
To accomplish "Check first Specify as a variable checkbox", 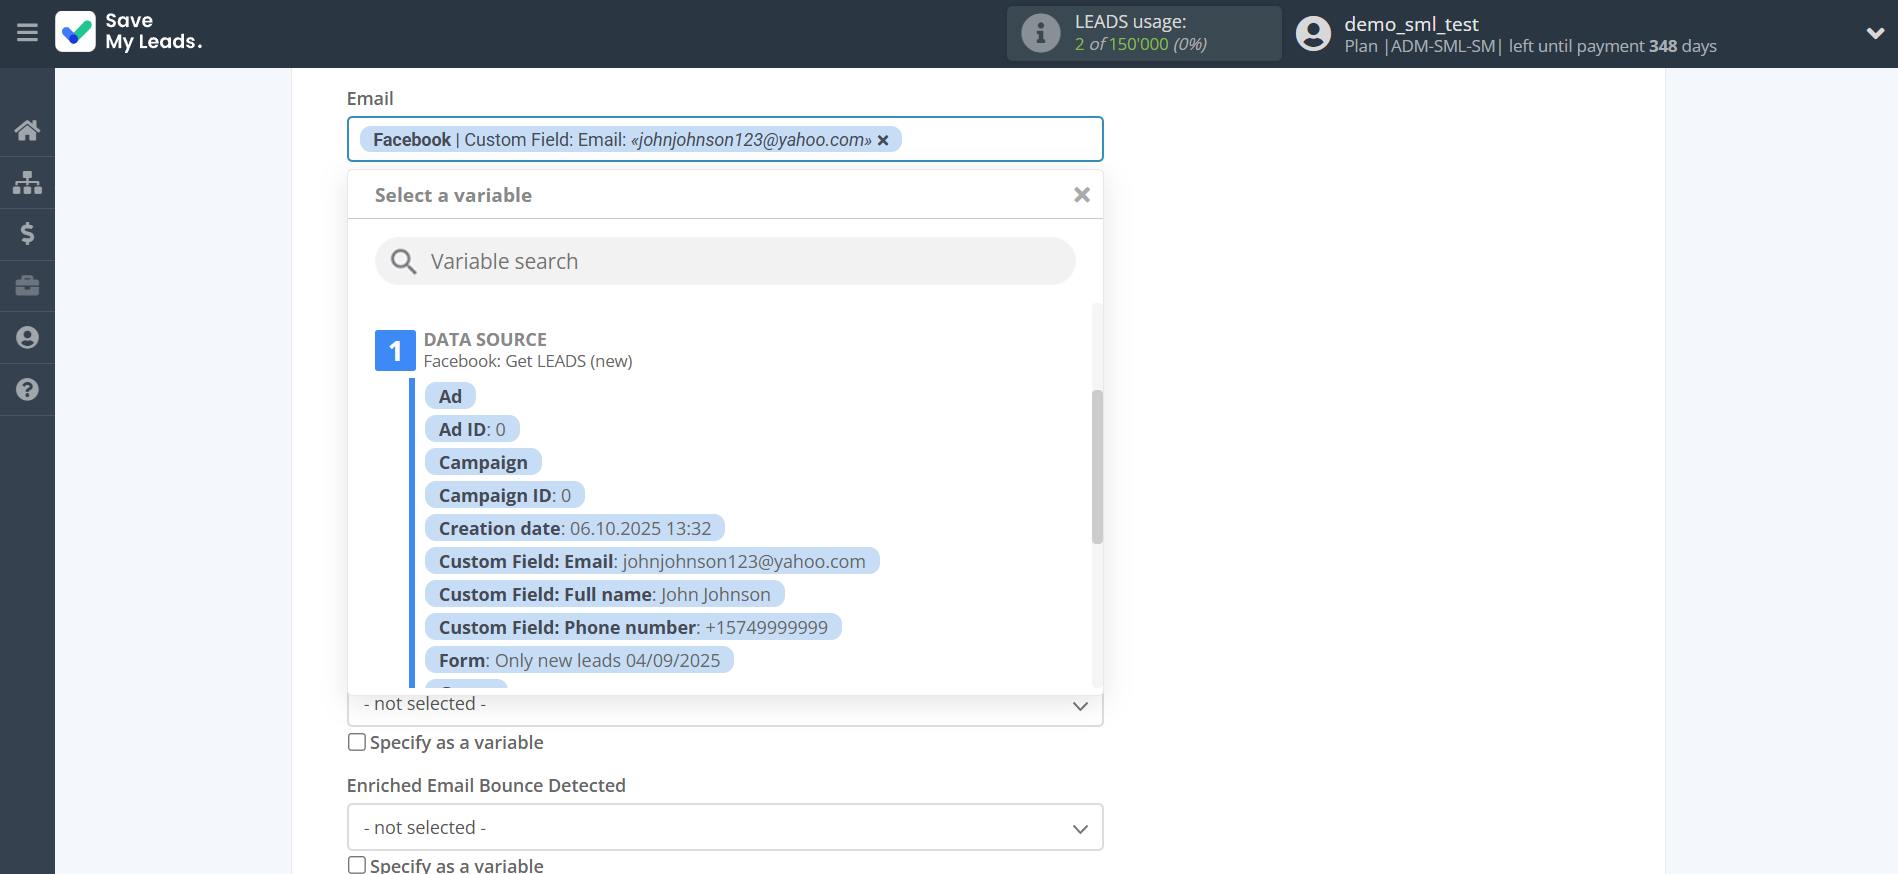I will [x=357, y=742].
